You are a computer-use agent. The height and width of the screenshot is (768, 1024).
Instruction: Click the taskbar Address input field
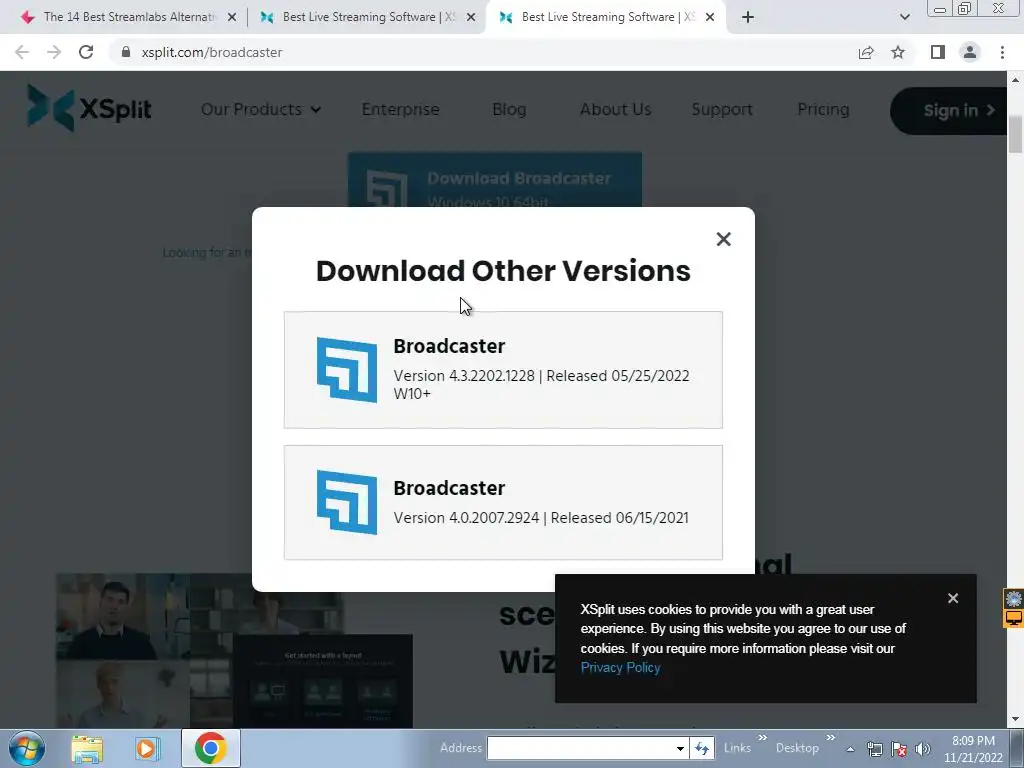[581, 748]
